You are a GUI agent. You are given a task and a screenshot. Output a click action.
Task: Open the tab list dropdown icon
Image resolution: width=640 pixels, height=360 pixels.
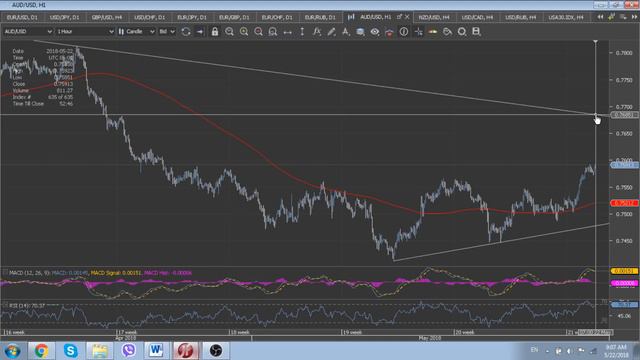[x=623, y=17]
